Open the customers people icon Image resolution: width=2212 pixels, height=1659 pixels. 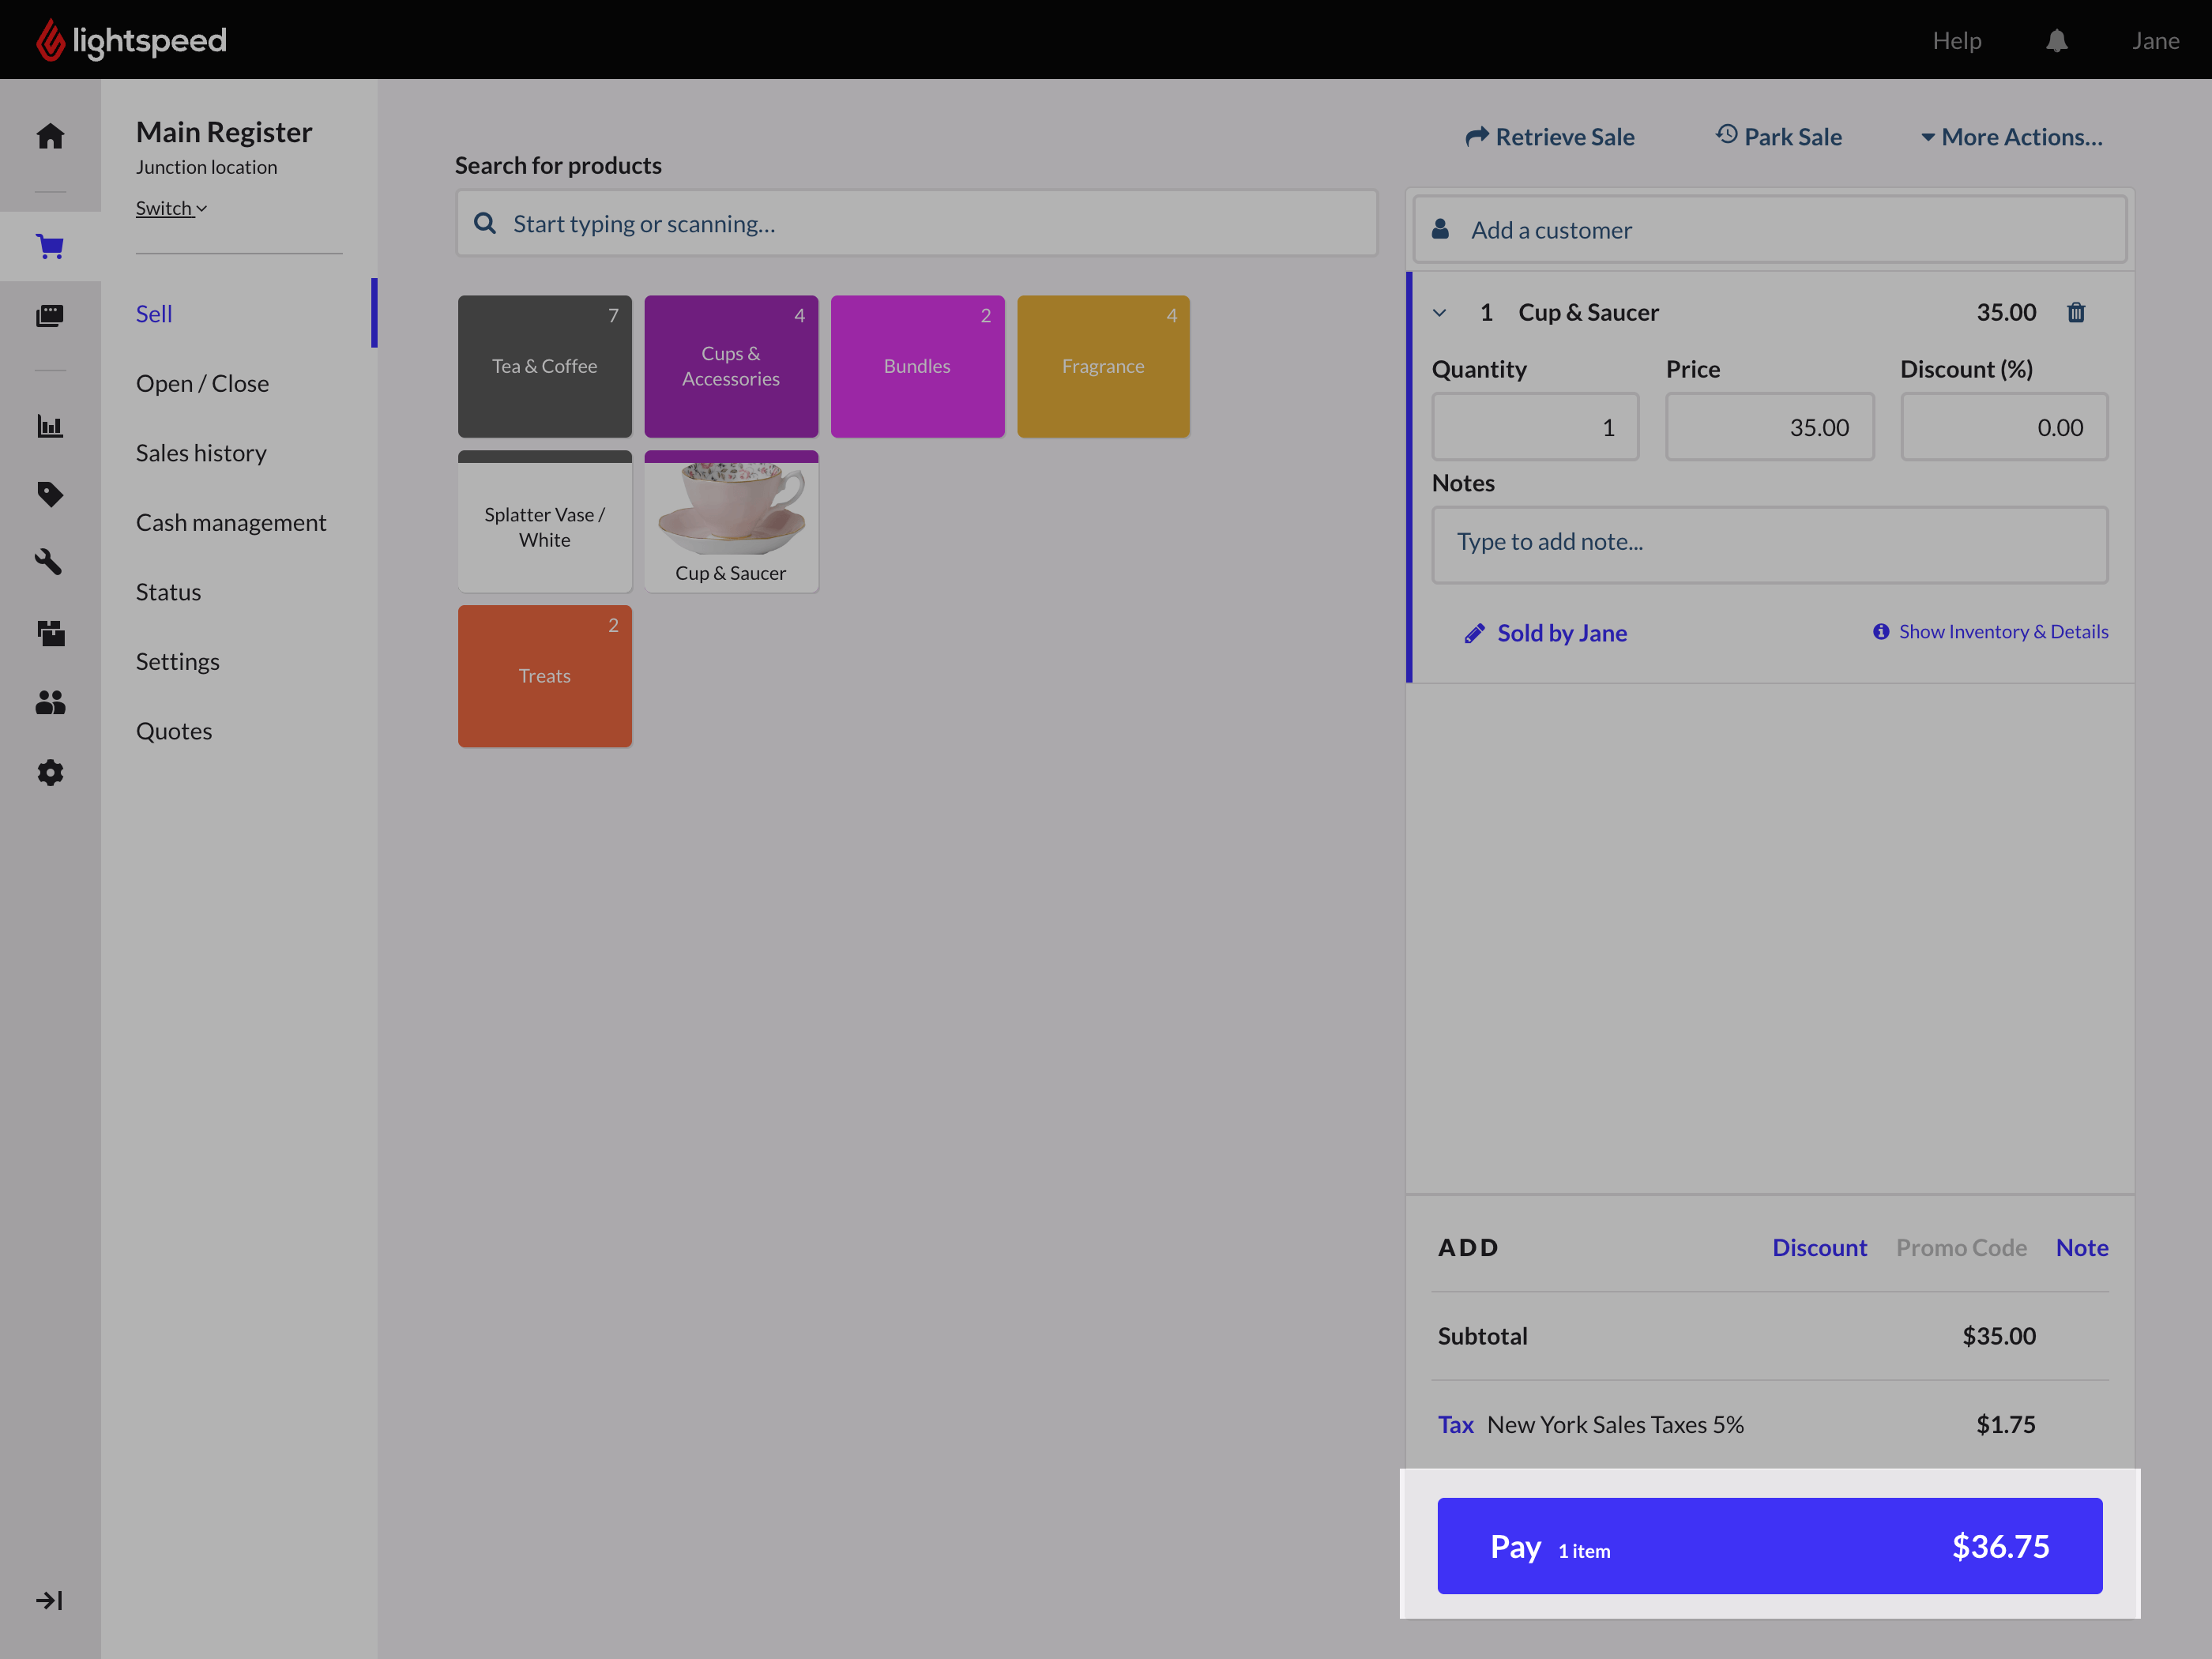50,703
